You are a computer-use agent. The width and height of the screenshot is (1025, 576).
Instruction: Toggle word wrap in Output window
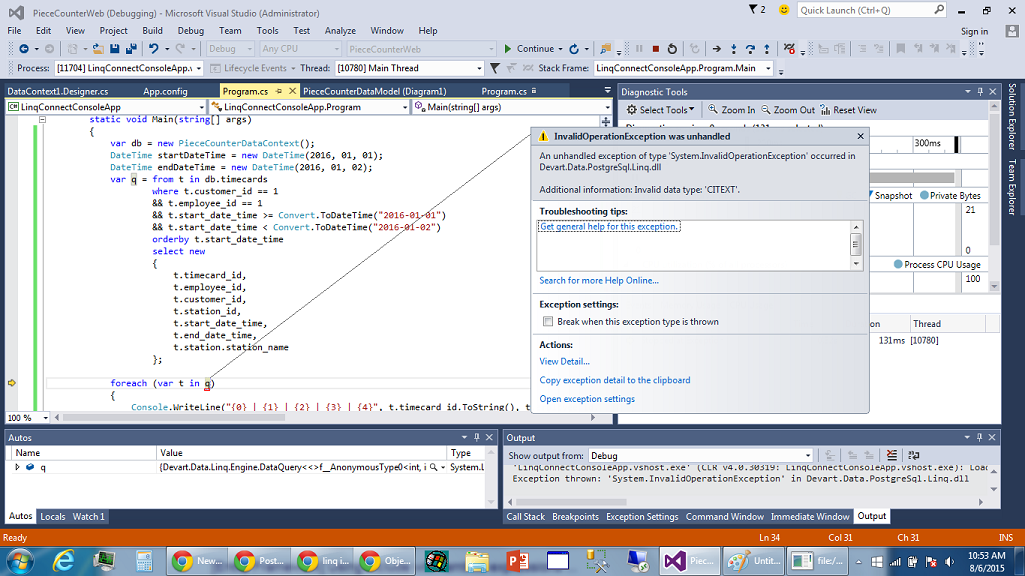tap(913, 455)
